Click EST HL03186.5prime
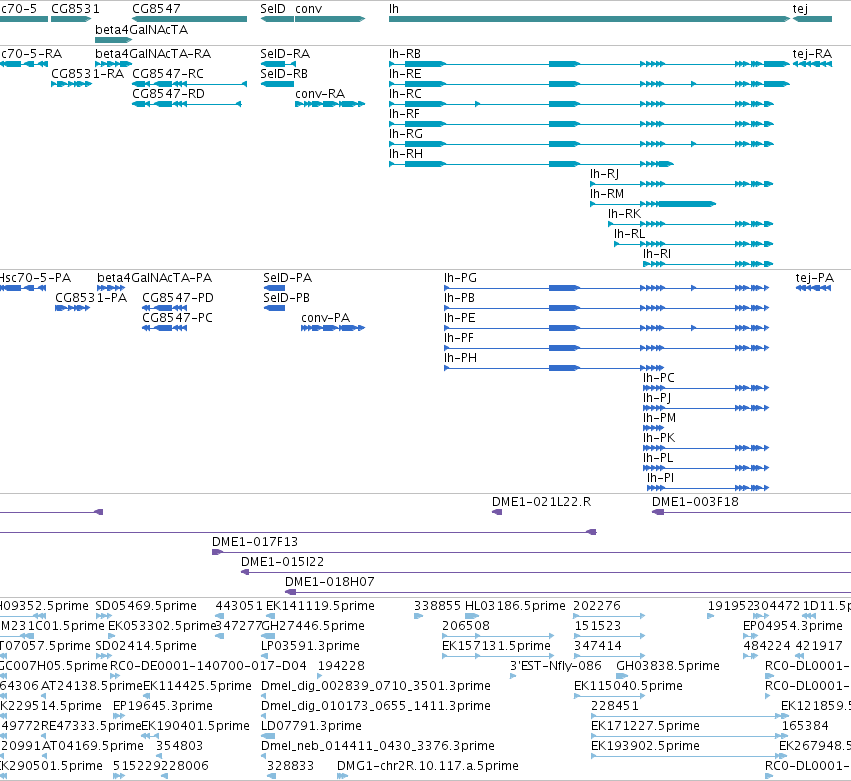Screen dimensions: 851x781 click(x=515, y=606)
